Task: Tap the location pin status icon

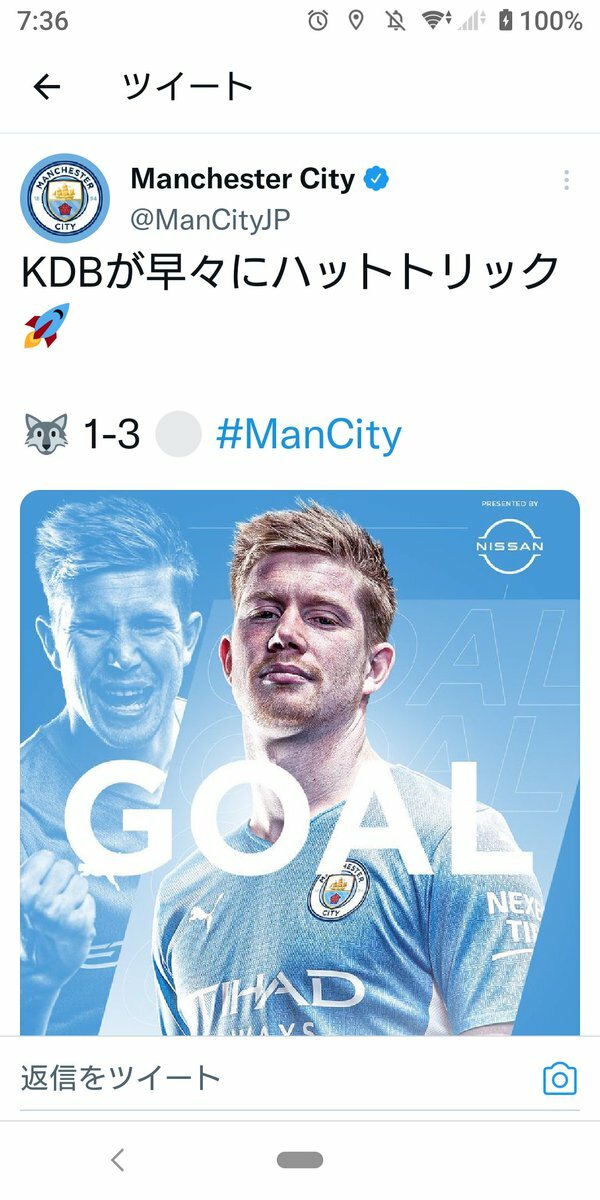Action: click(x=355, y=20)
